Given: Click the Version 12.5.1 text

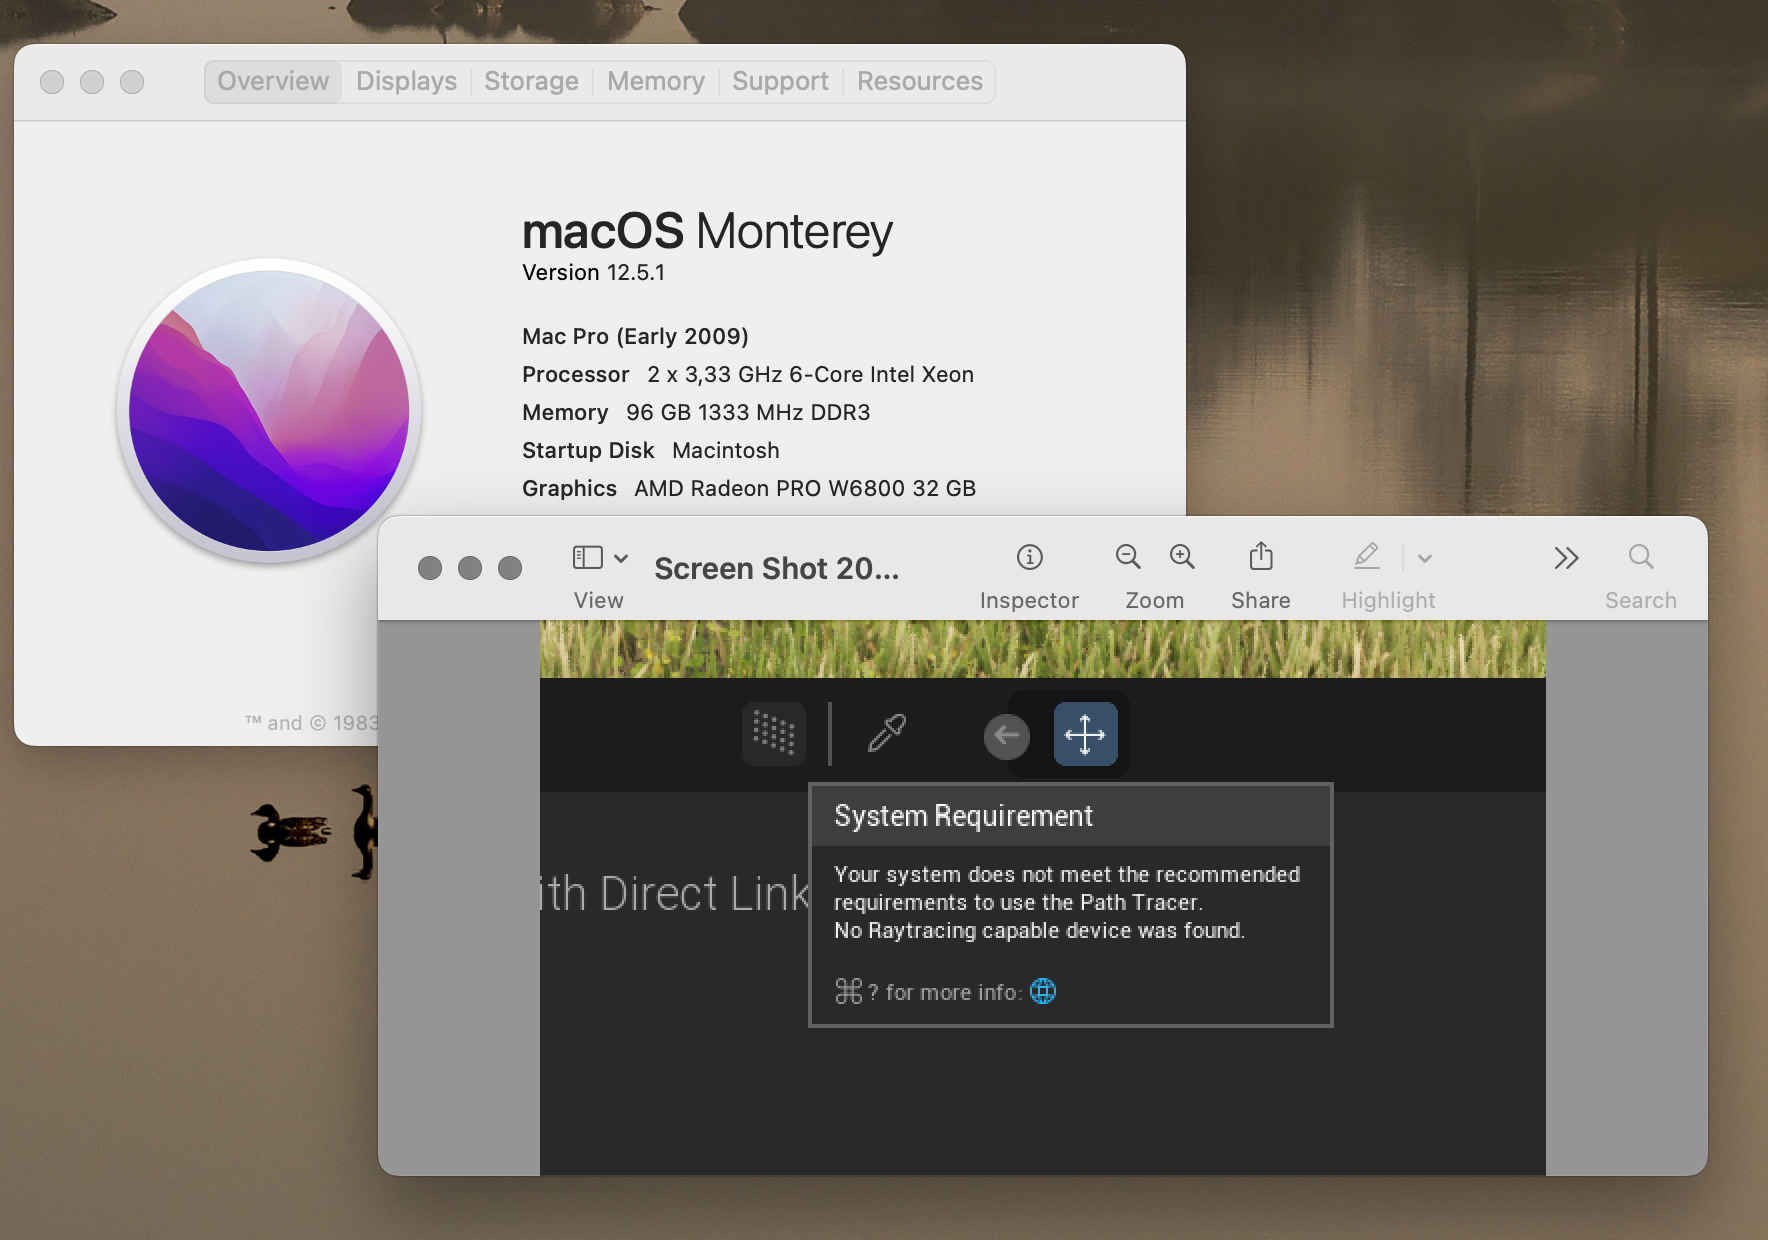Looking at the screenshot, I should tap(593, 272).
